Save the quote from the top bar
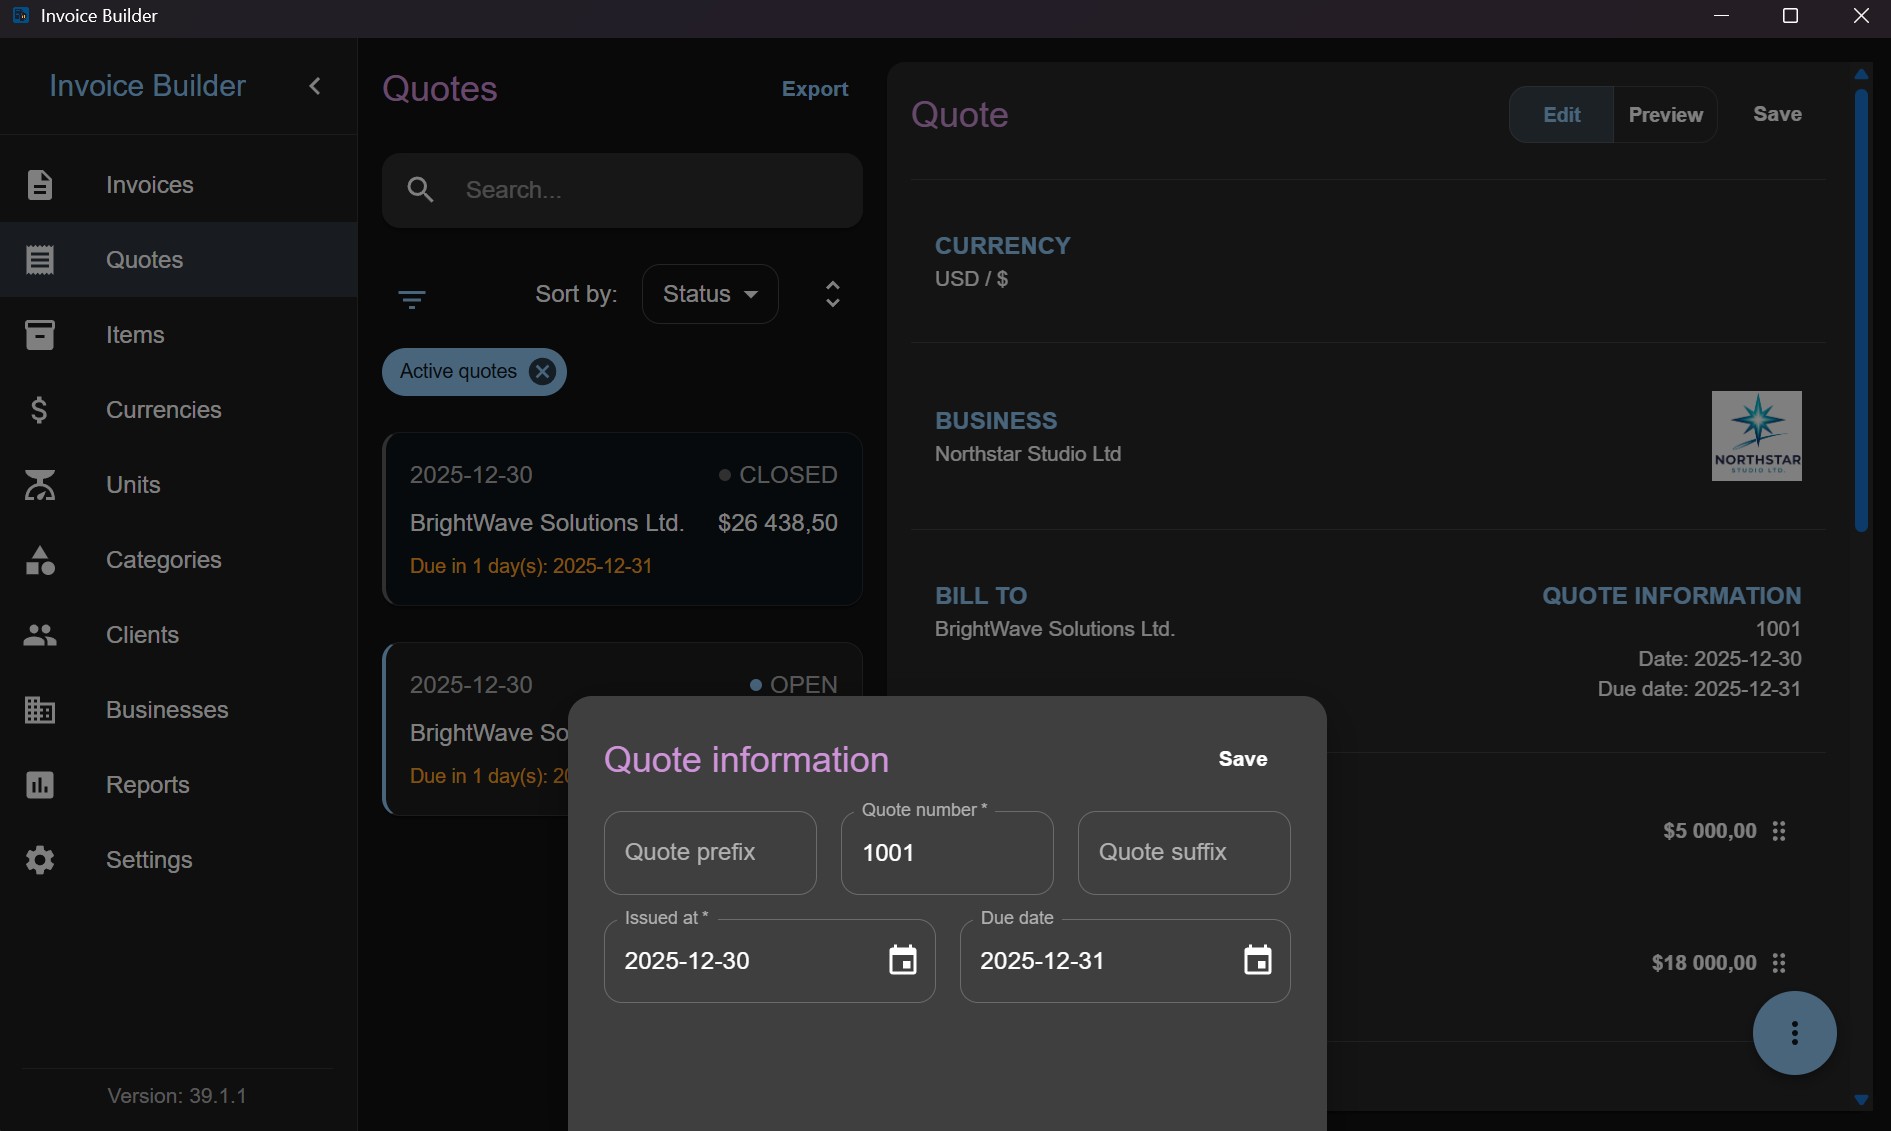The height and width of the screenshot is (1131, 1891). point(1777,114)
